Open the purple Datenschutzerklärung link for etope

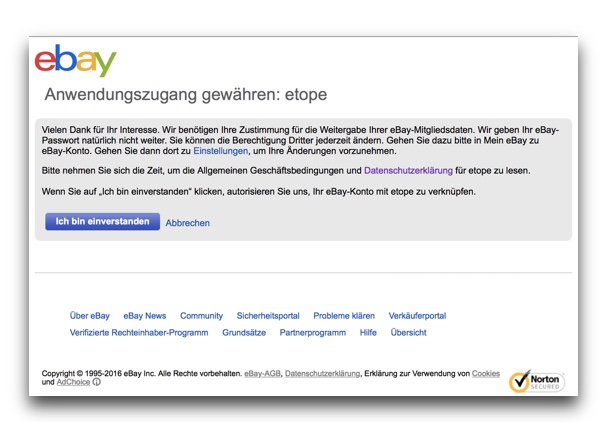coord(408,170)
